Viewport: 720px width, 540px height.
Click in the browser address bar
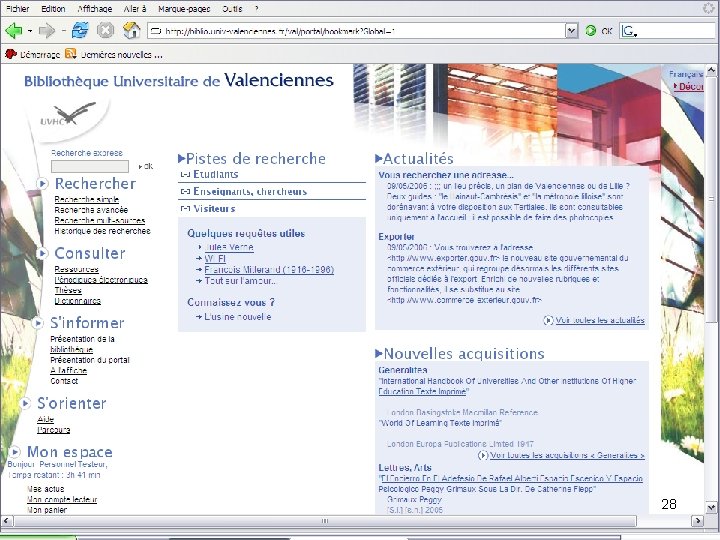tap(356, 31)
